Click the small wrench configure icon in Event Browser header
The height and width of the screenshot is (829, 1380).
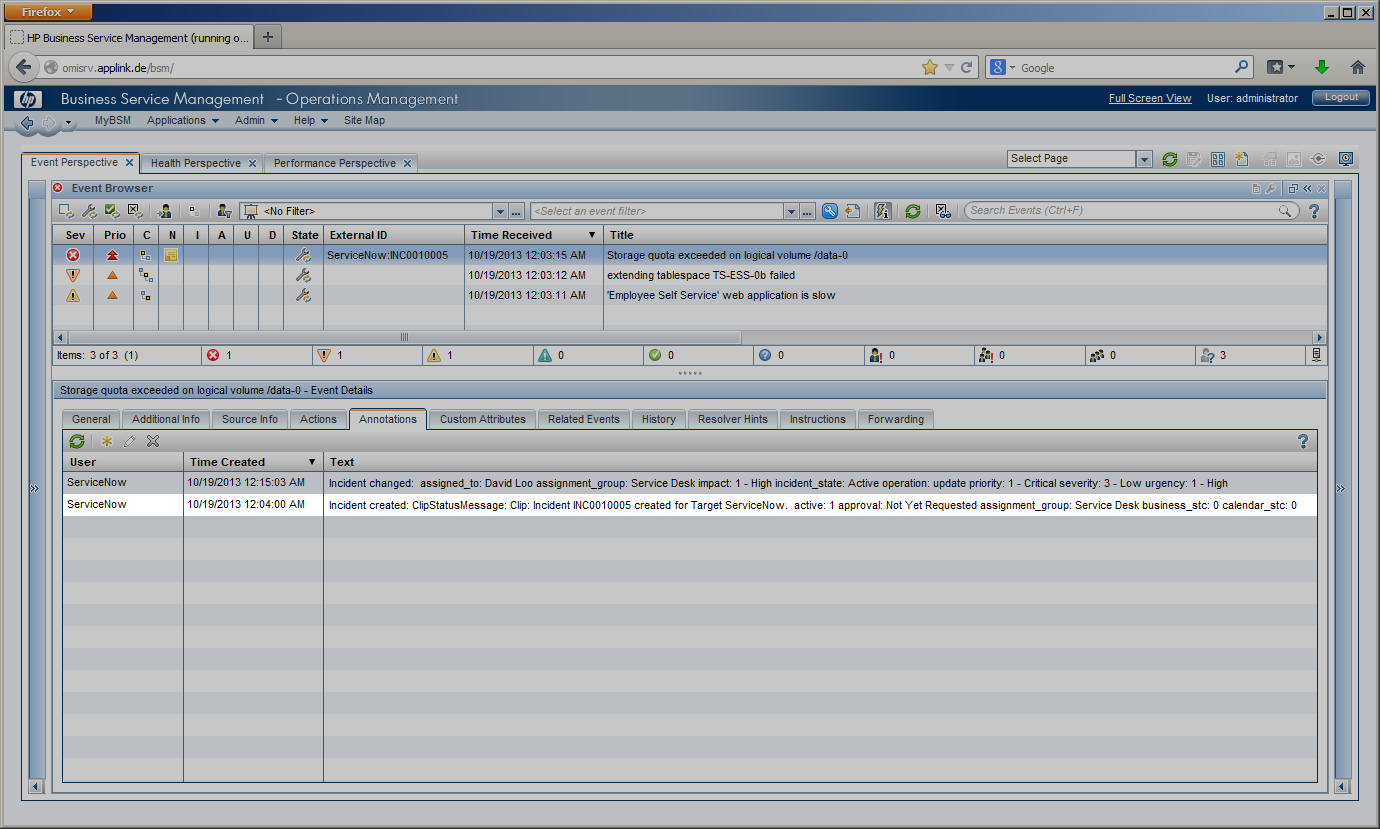[x=1270, y=189]
